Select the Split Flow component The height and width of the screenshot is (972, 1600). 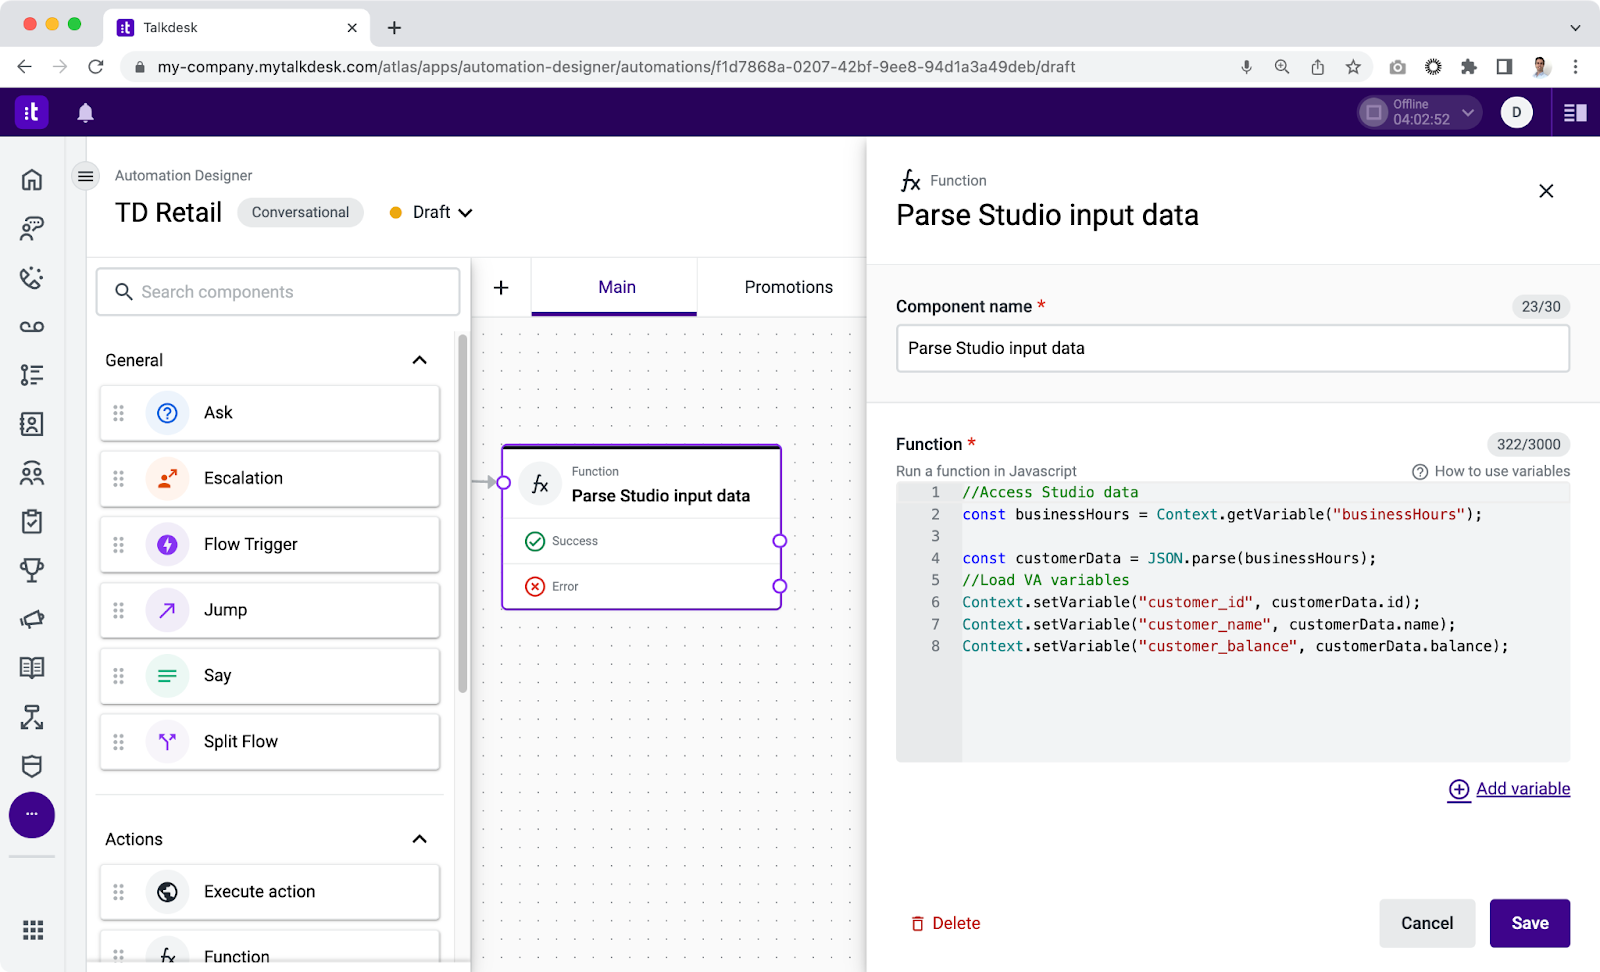click(270, 742)
